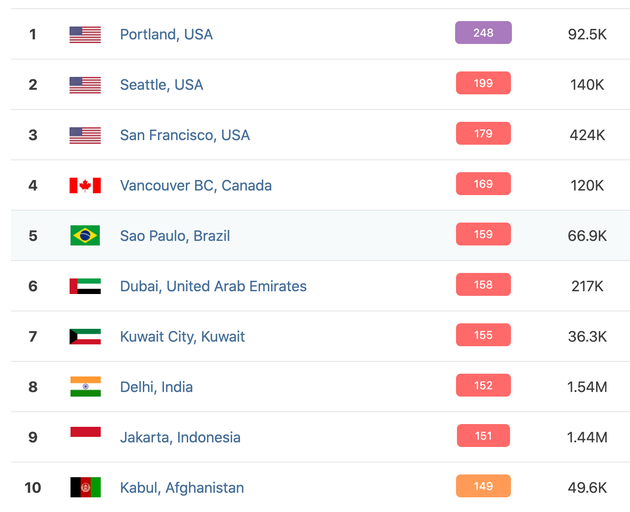The width and height of the screenshot is (630, 512).
Task: Open the Portland, USA link
Action: point(166,35)
